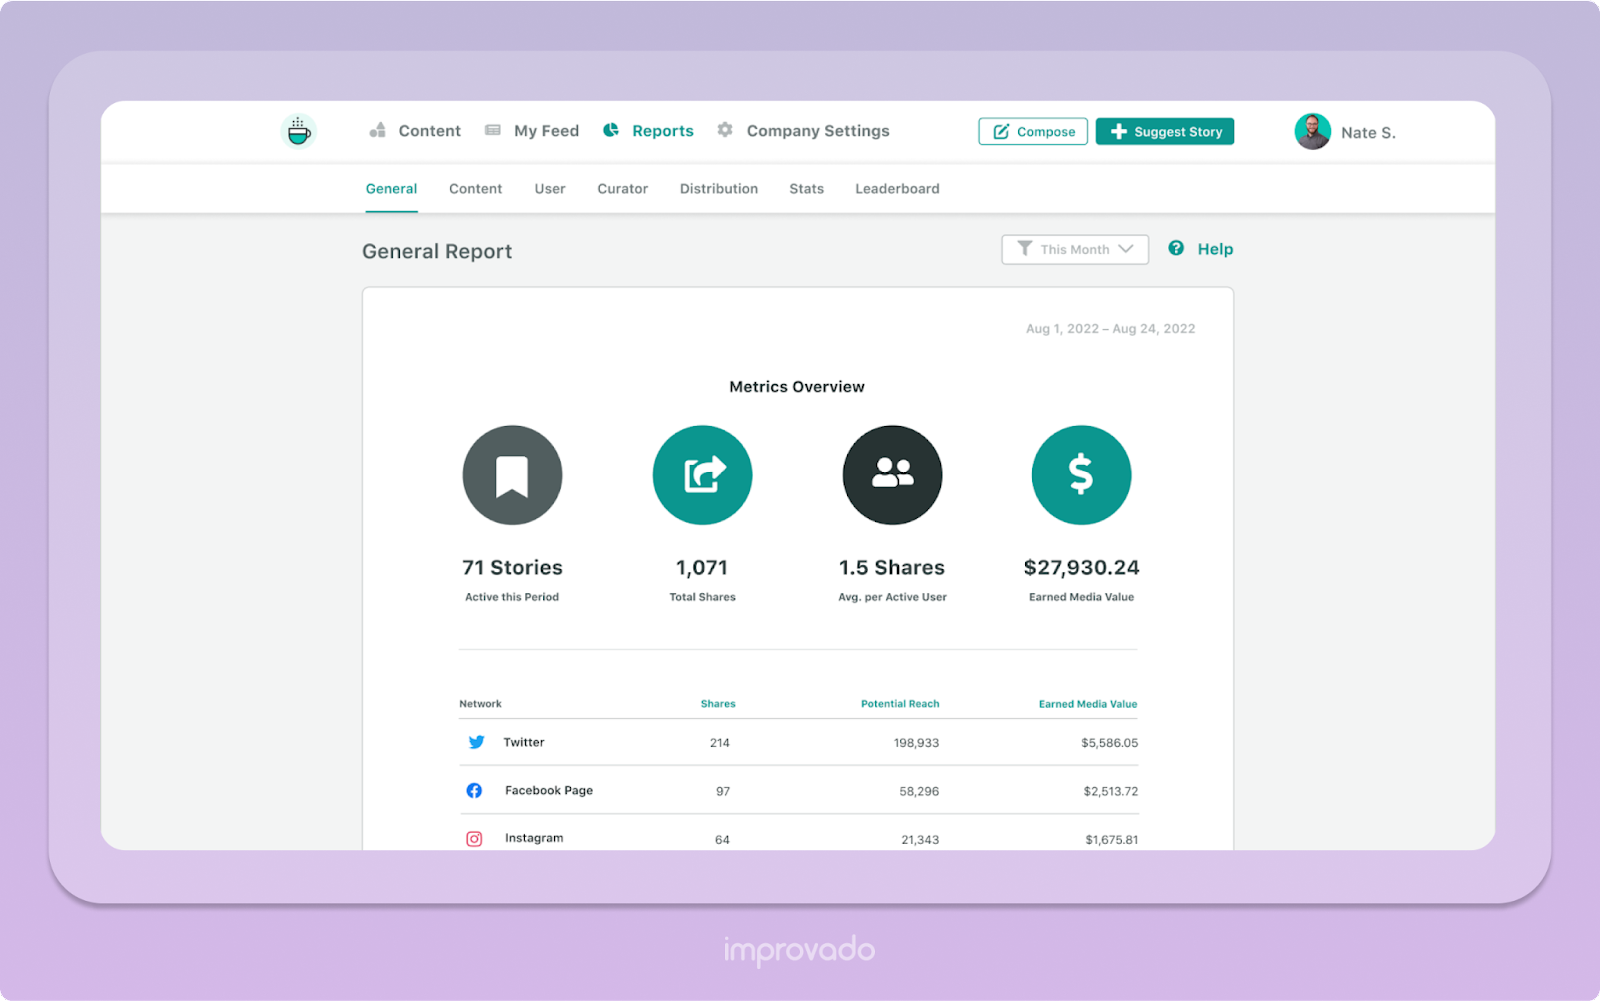Click the Instagram network icon
Image resolution: width=1600 pixels, height=1001 pixels.
pyautogui.click(x=474, y=838)
